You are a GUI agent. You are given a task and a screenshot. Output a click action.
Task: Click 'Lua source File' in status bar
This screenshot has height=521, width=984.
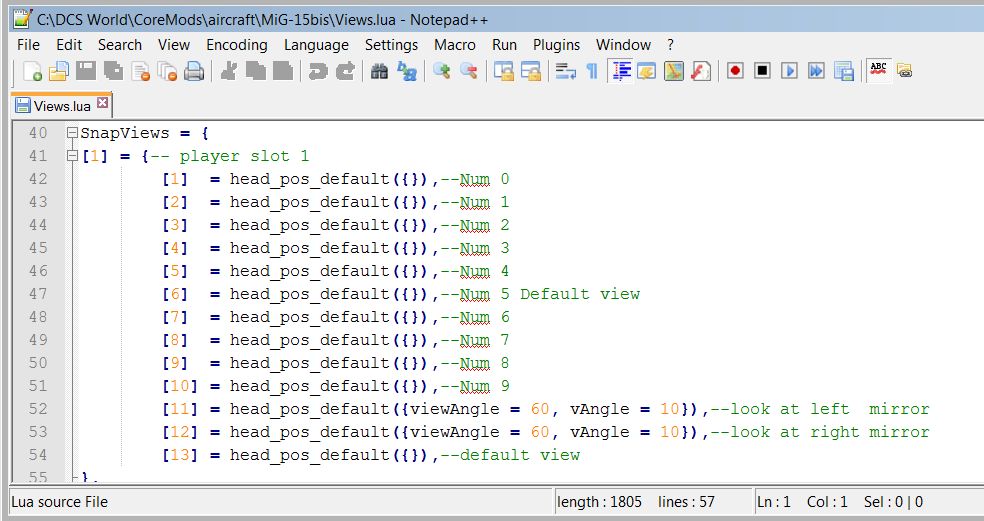[60, 502]
